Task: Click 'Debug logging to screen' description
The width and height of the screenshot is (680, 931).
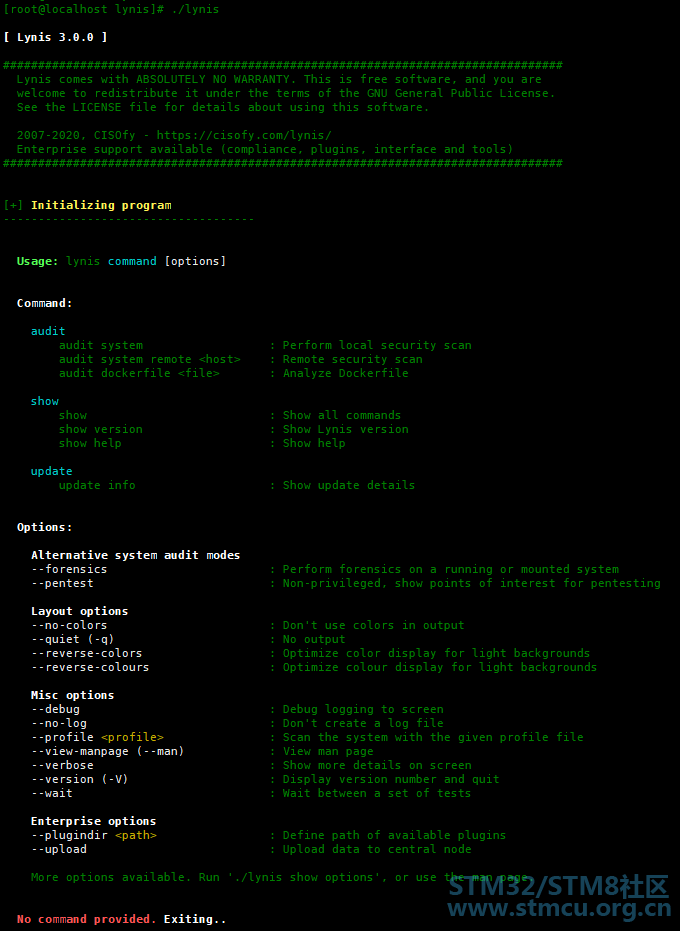Action: point(363,710)
